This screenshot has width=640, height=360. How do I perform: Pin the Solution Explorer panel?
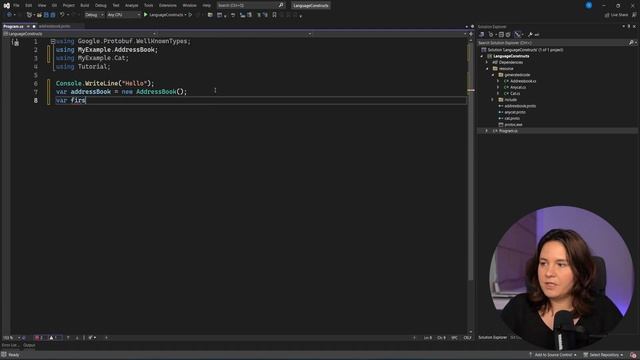pyautogui.click(x=629, y=27)
